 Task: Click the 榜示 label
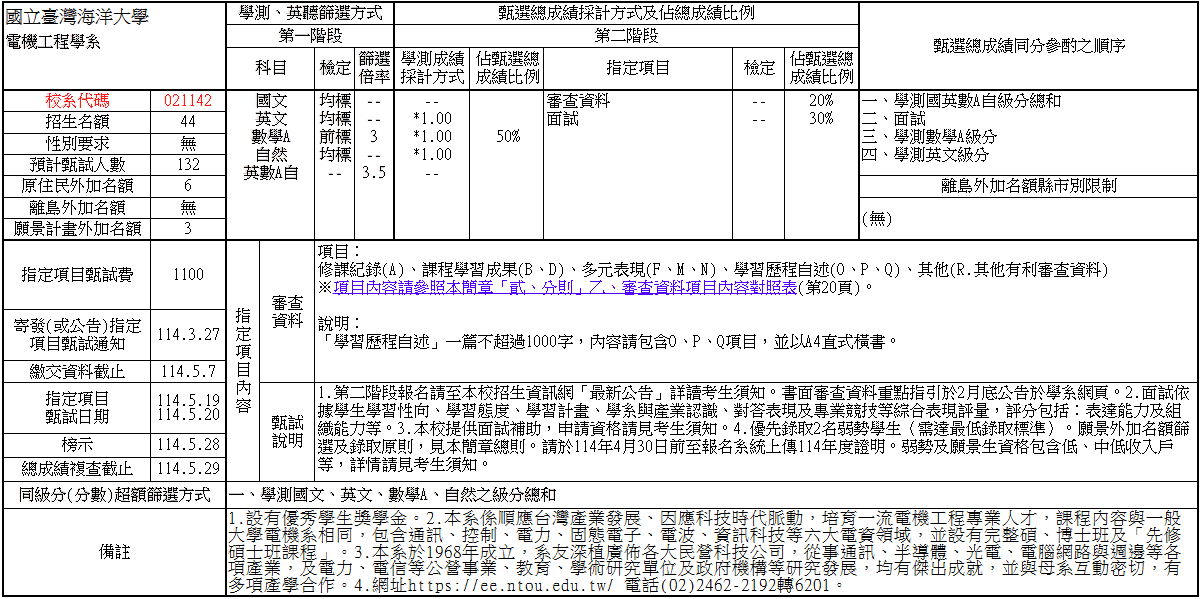pyautogui.click(x=78, y=445)
